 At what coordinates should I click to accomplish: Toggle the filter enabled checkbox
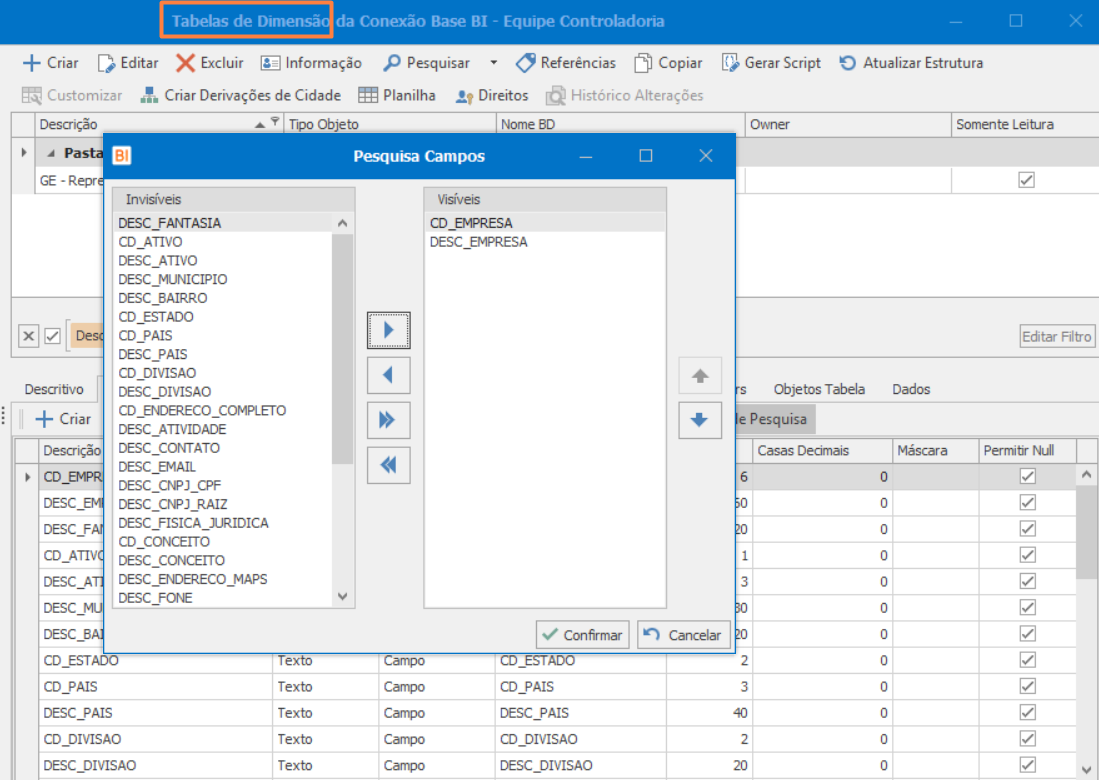coord(53,336)
